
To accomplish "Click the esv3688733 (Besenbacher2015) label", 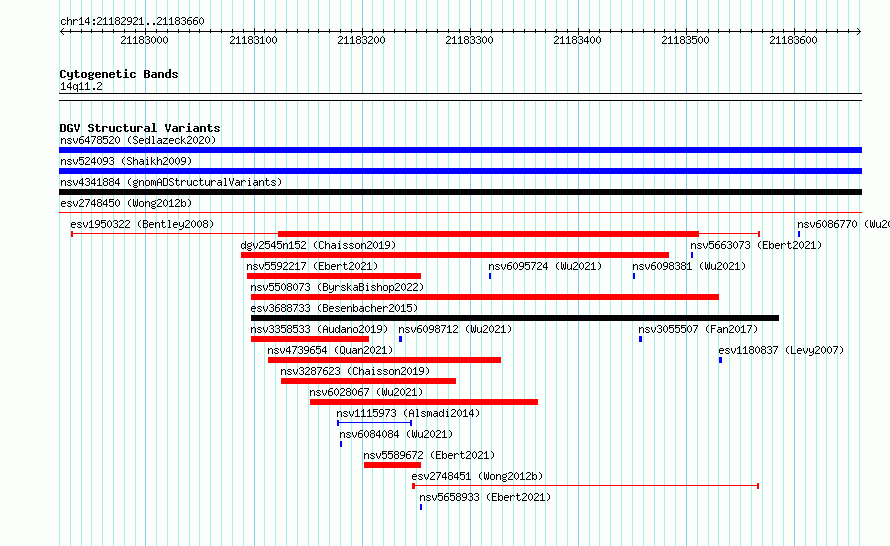I will 334,308.
